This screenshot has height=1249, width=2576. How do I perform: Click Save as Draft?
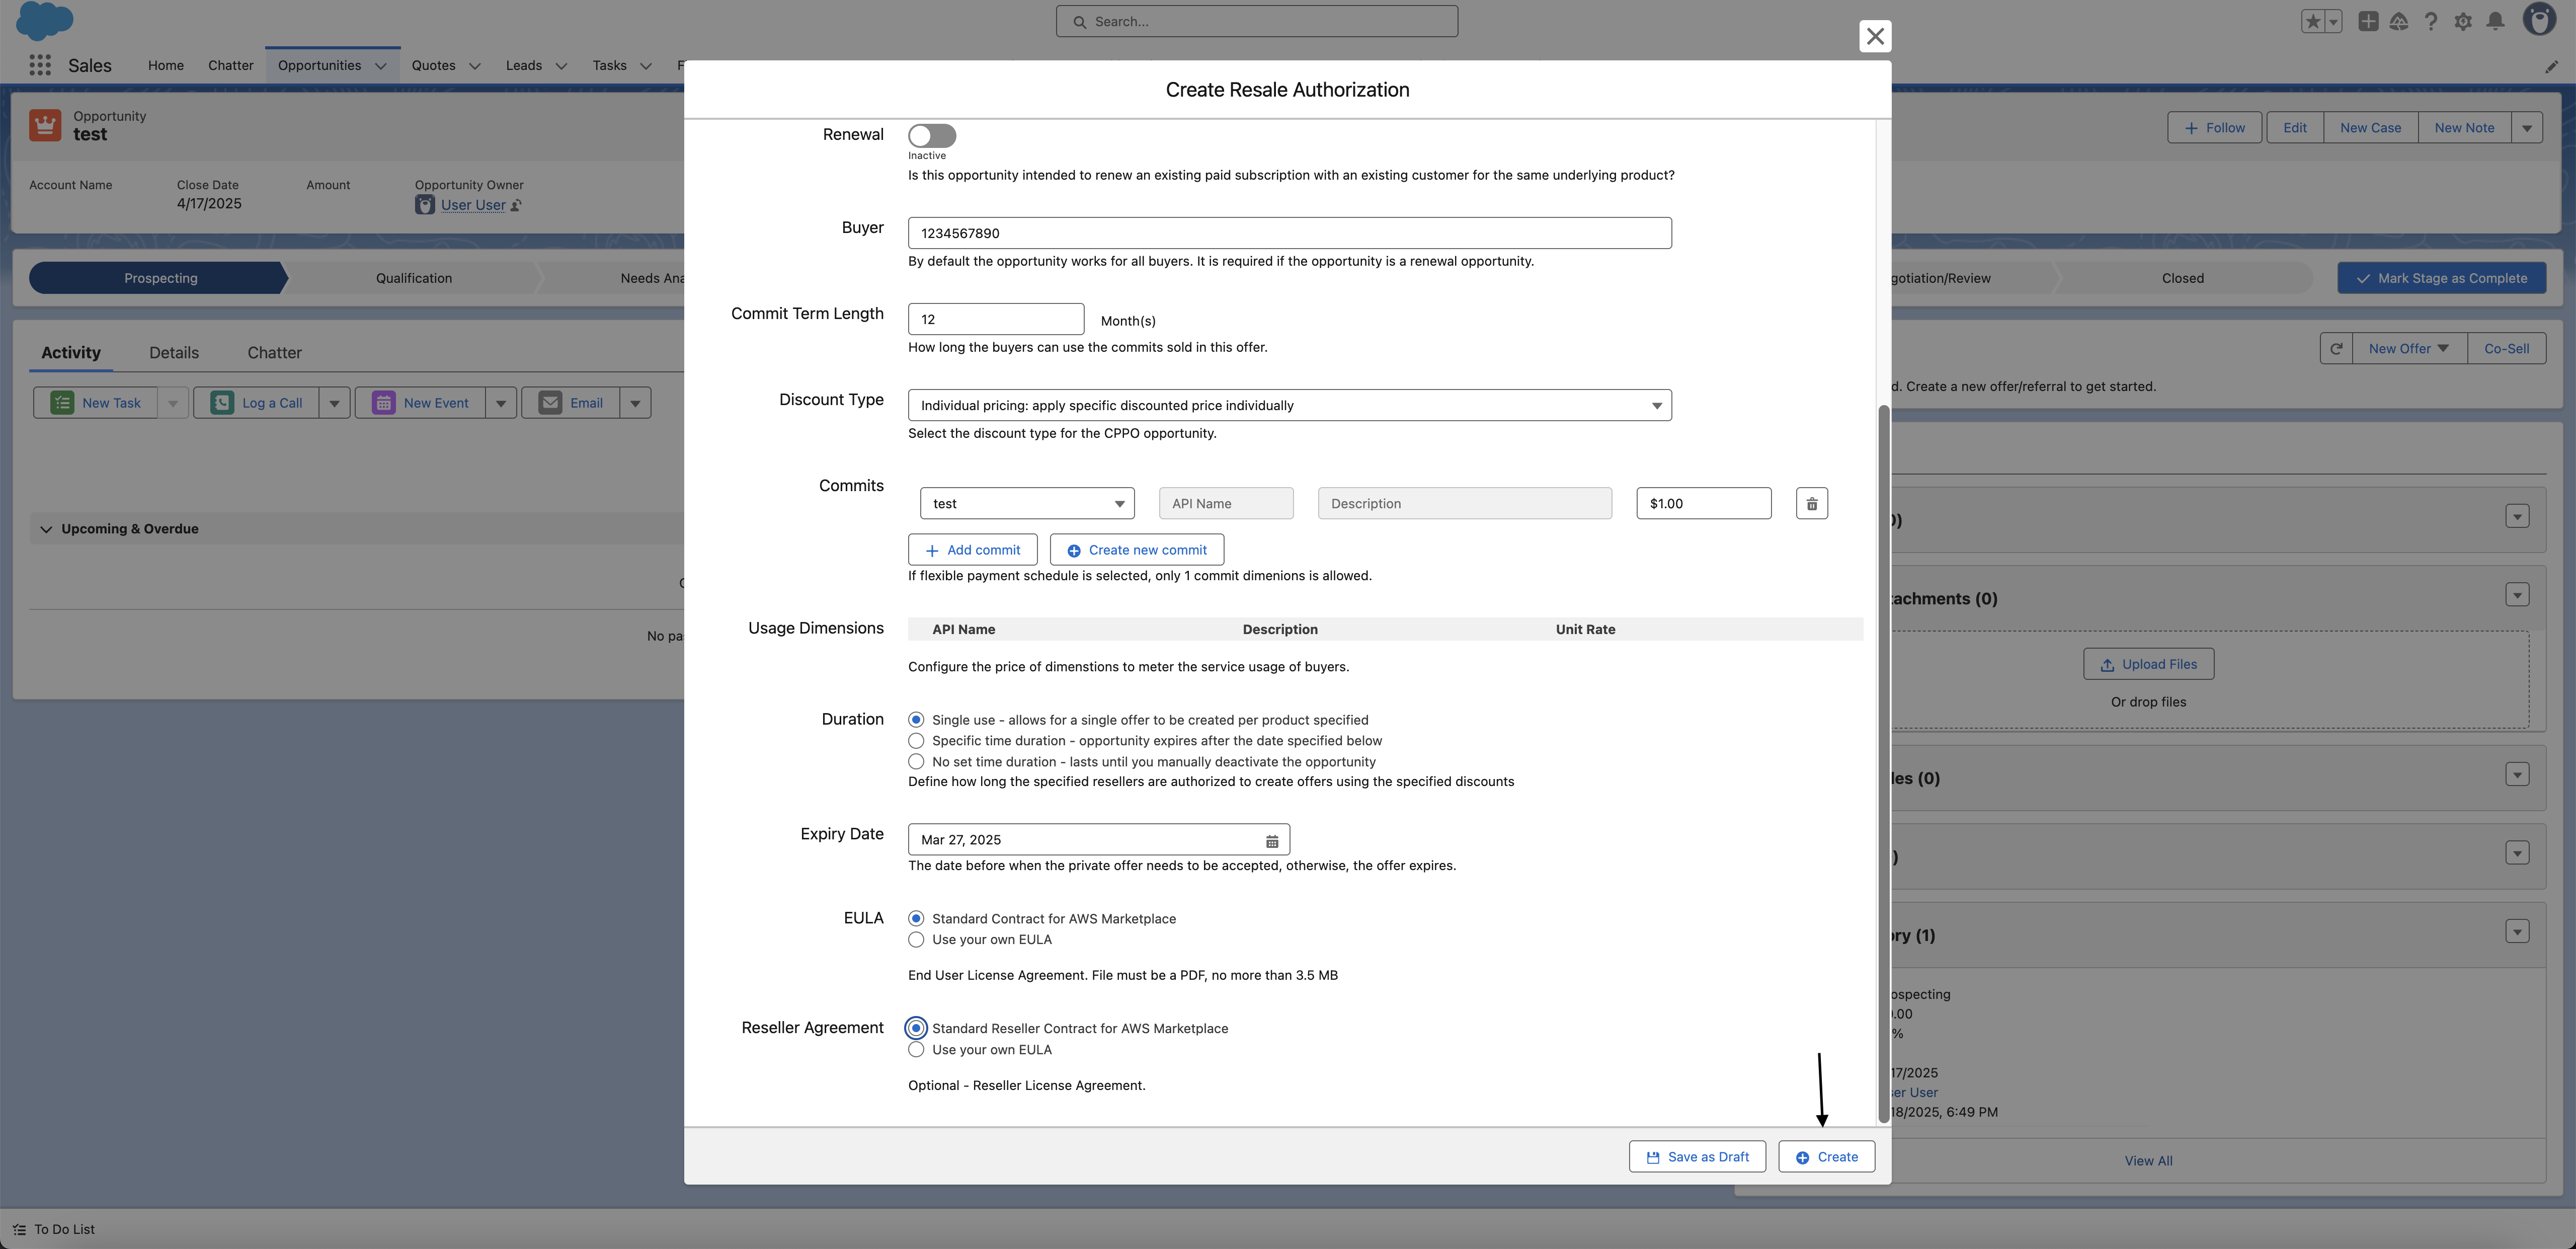pos(1697,1157)
